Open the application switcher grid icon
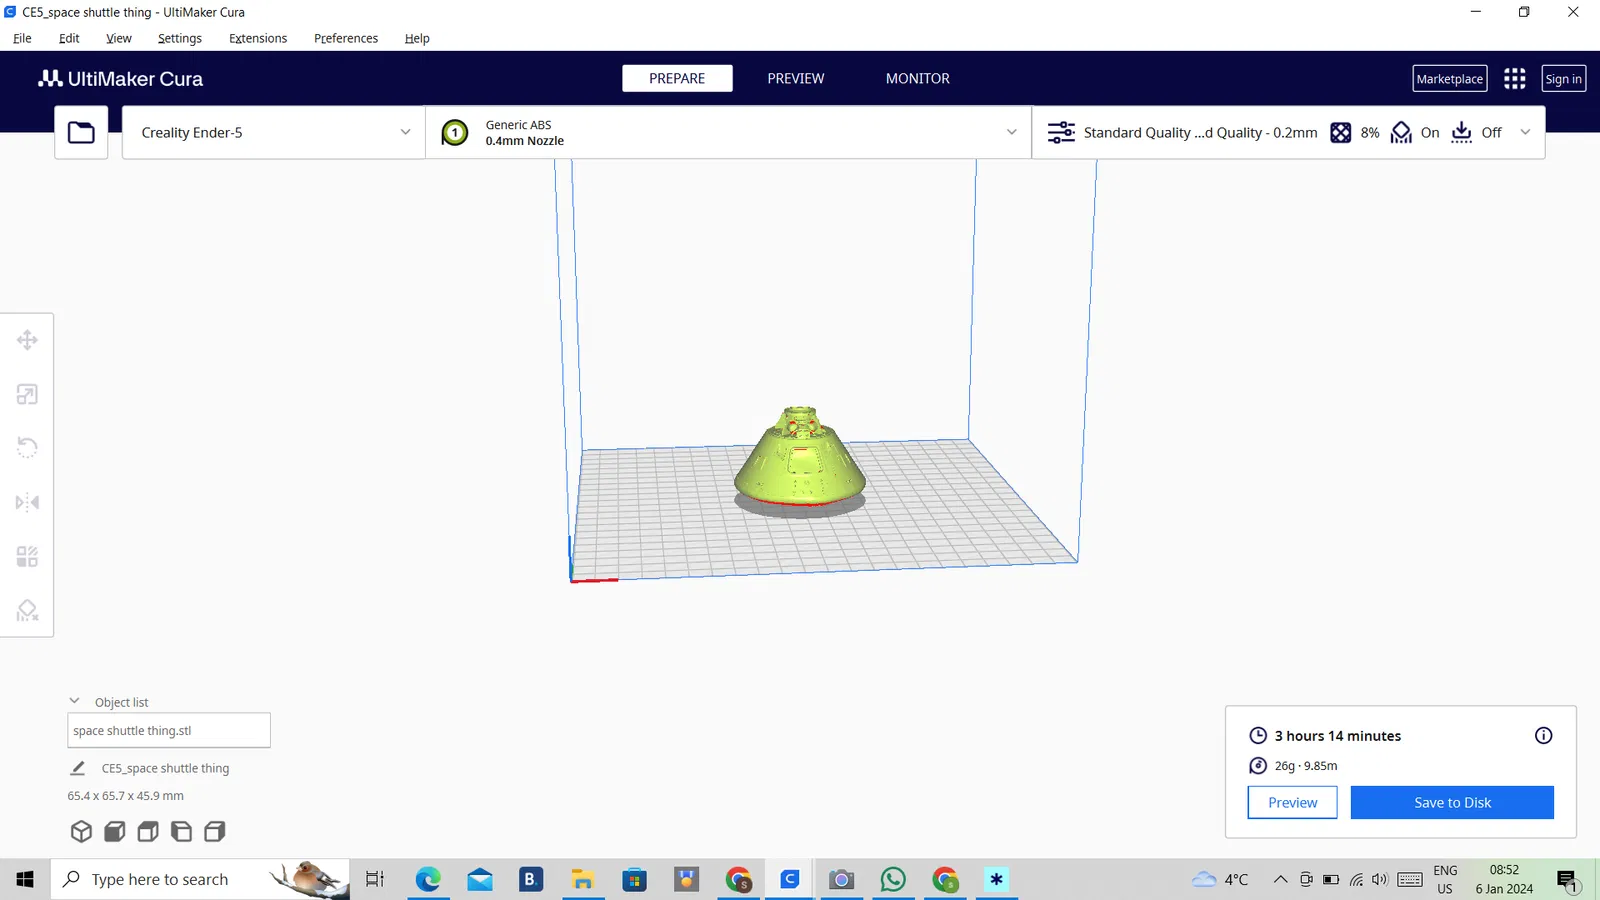1600x900 pixels. (1515, 78)
